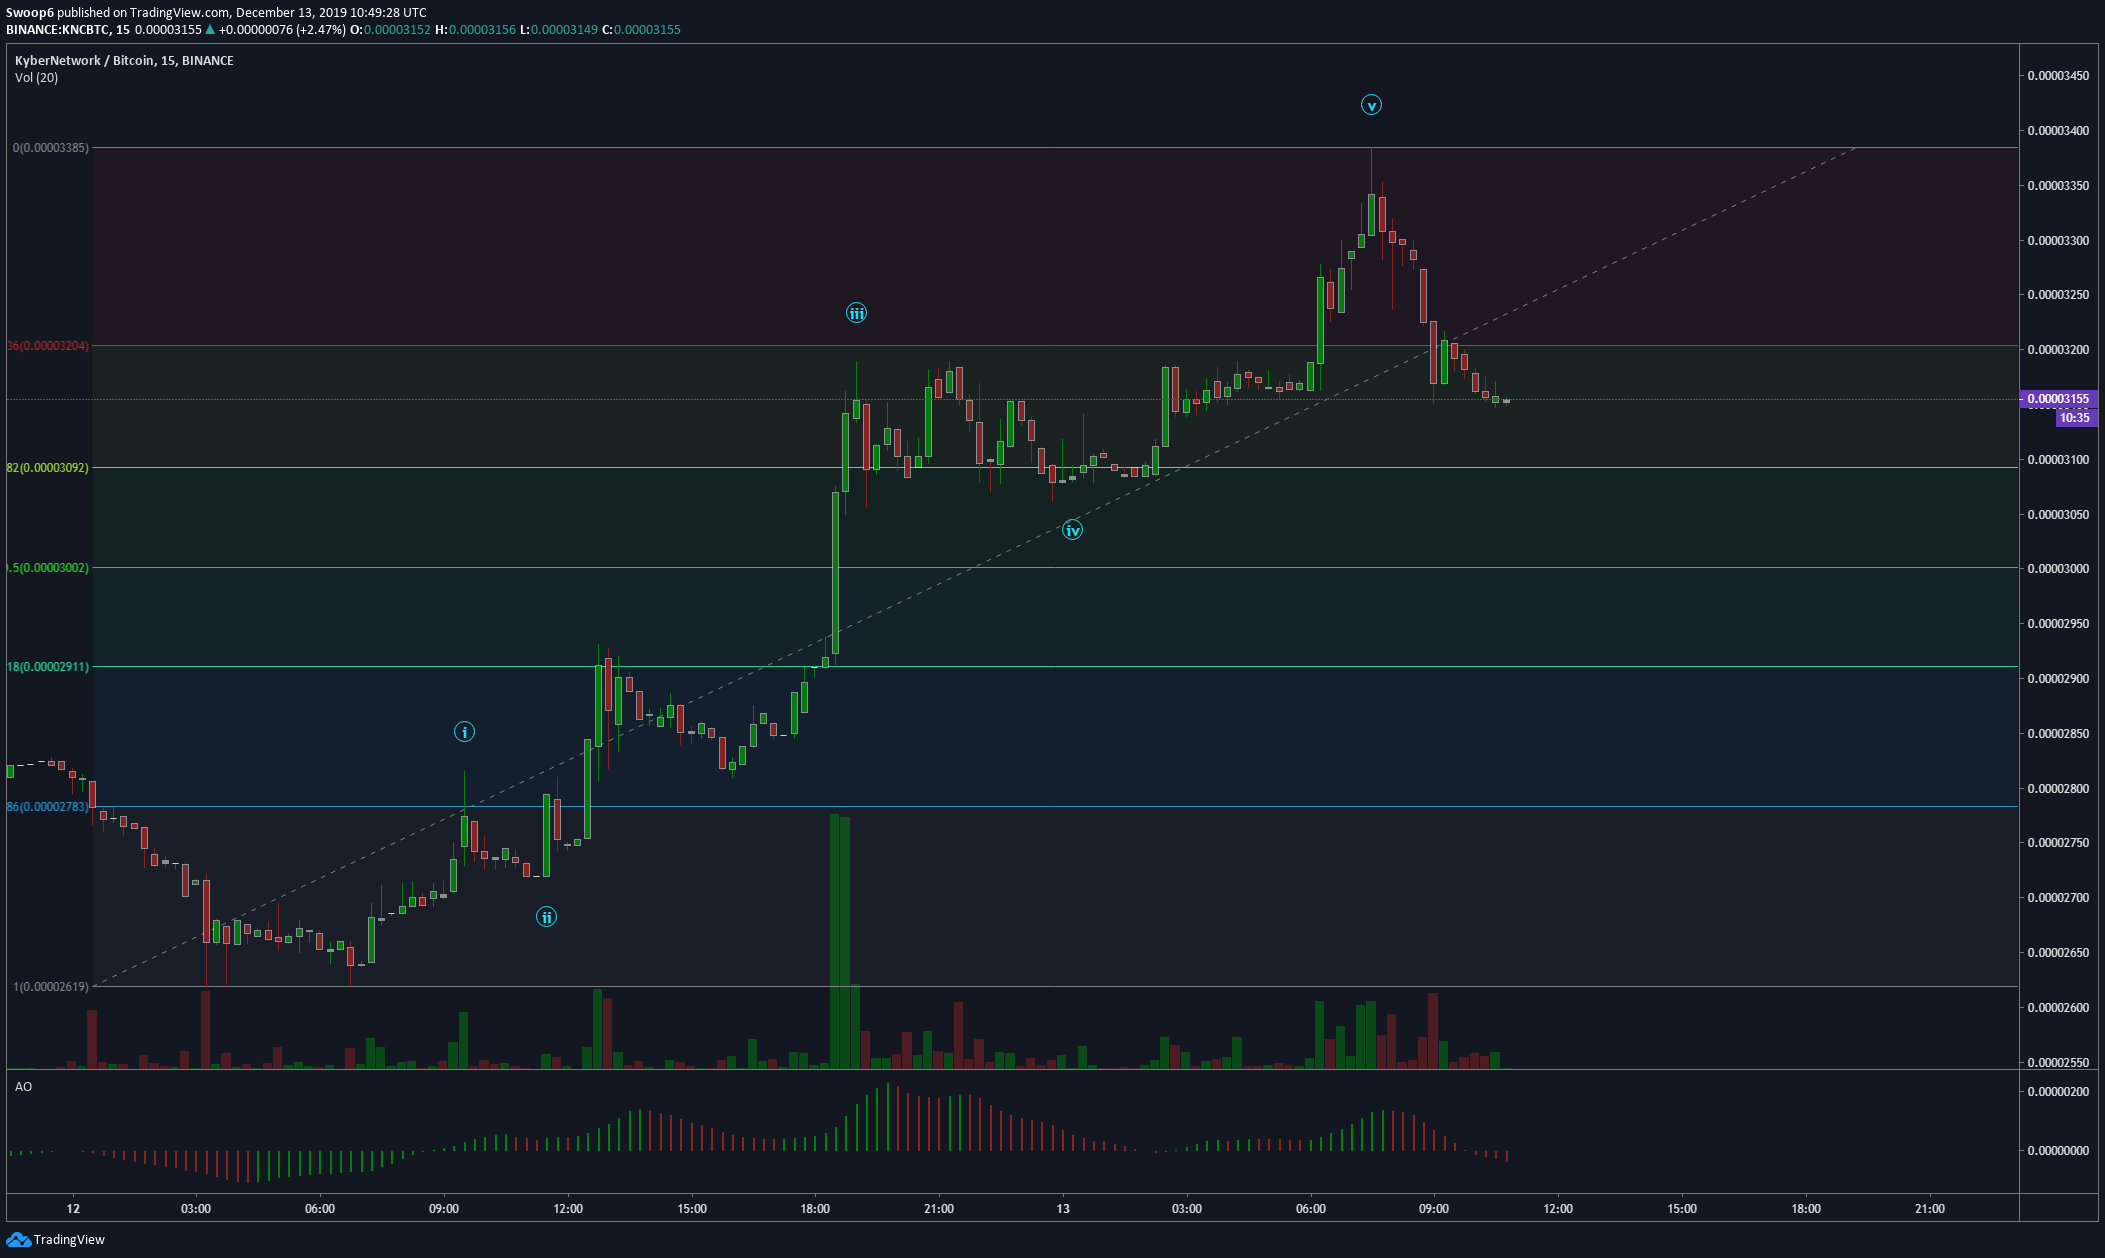Screen dimensions: 2105x1258
Task: Click the wave ii Elliott label
Action: click(546, 917)
